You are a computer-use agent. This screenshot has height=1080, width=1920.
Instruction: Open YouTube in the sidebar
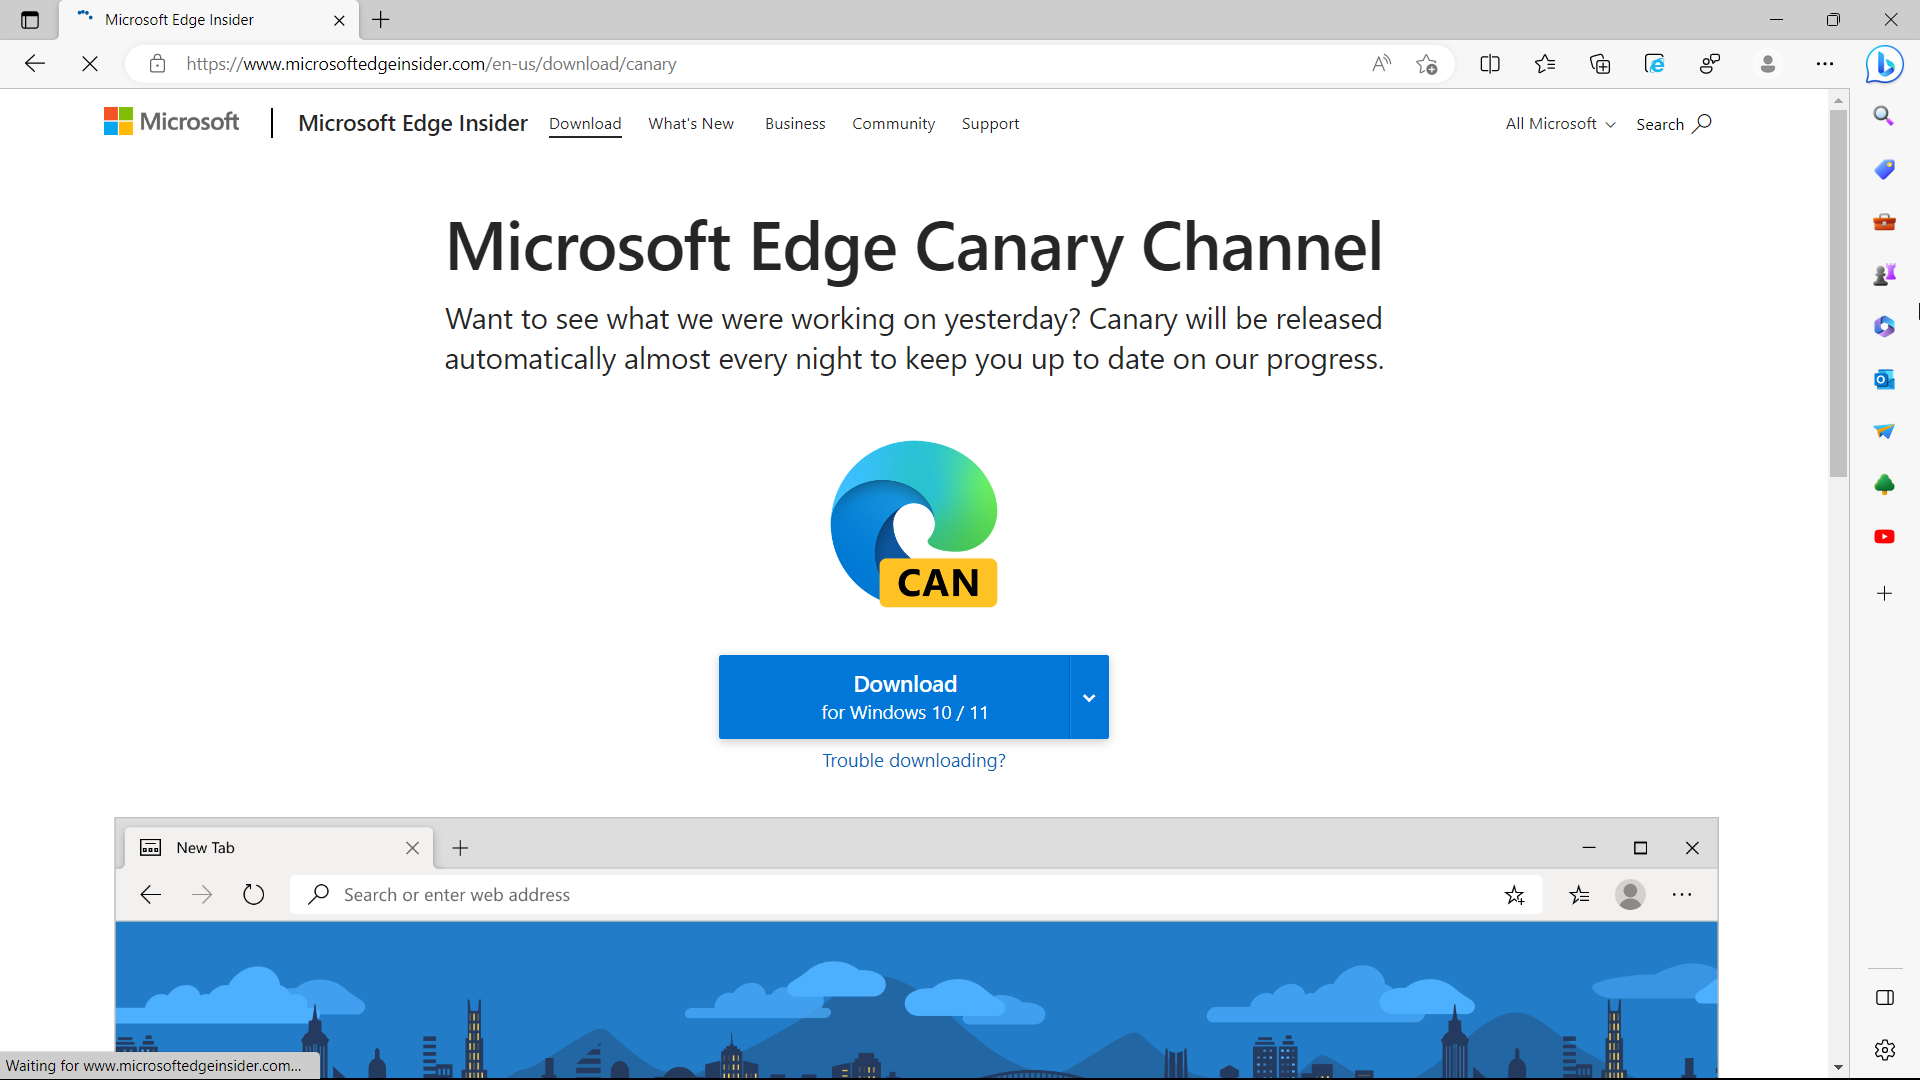1884,537
